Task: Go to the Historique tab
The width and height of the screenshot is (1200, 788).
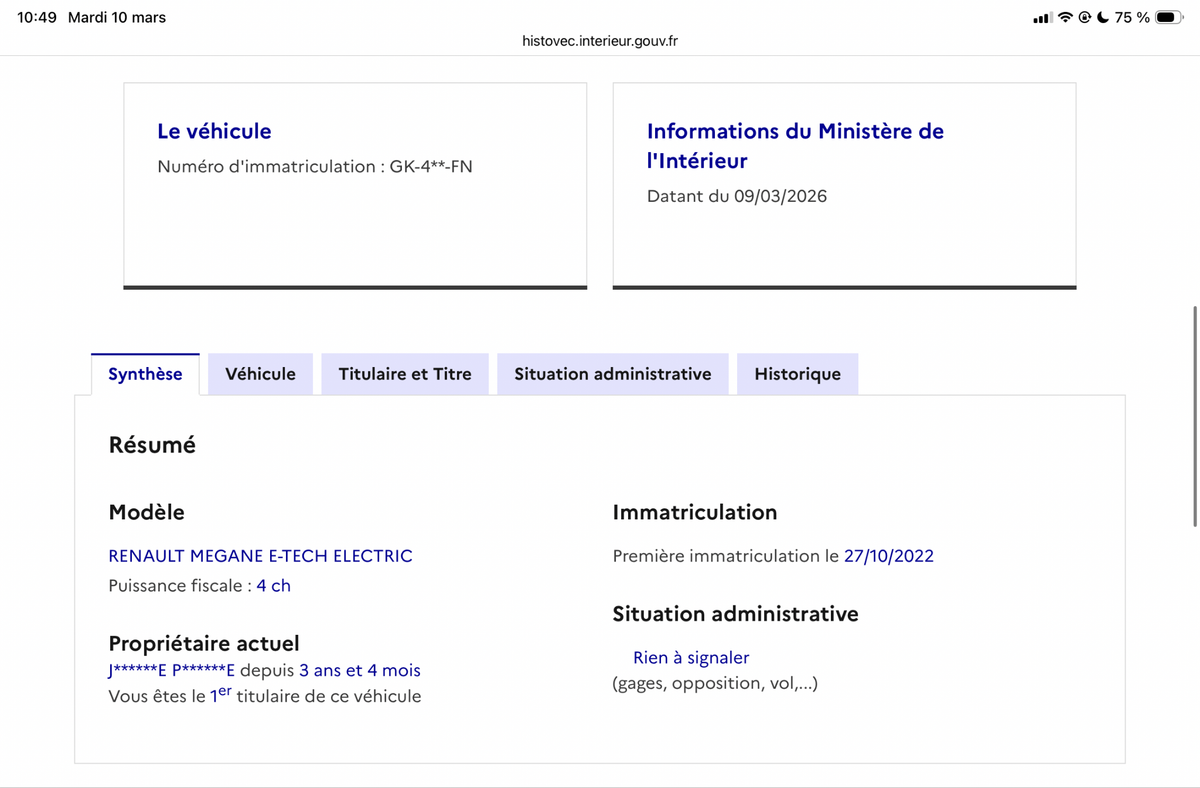Action: click(x=797, y=374)
